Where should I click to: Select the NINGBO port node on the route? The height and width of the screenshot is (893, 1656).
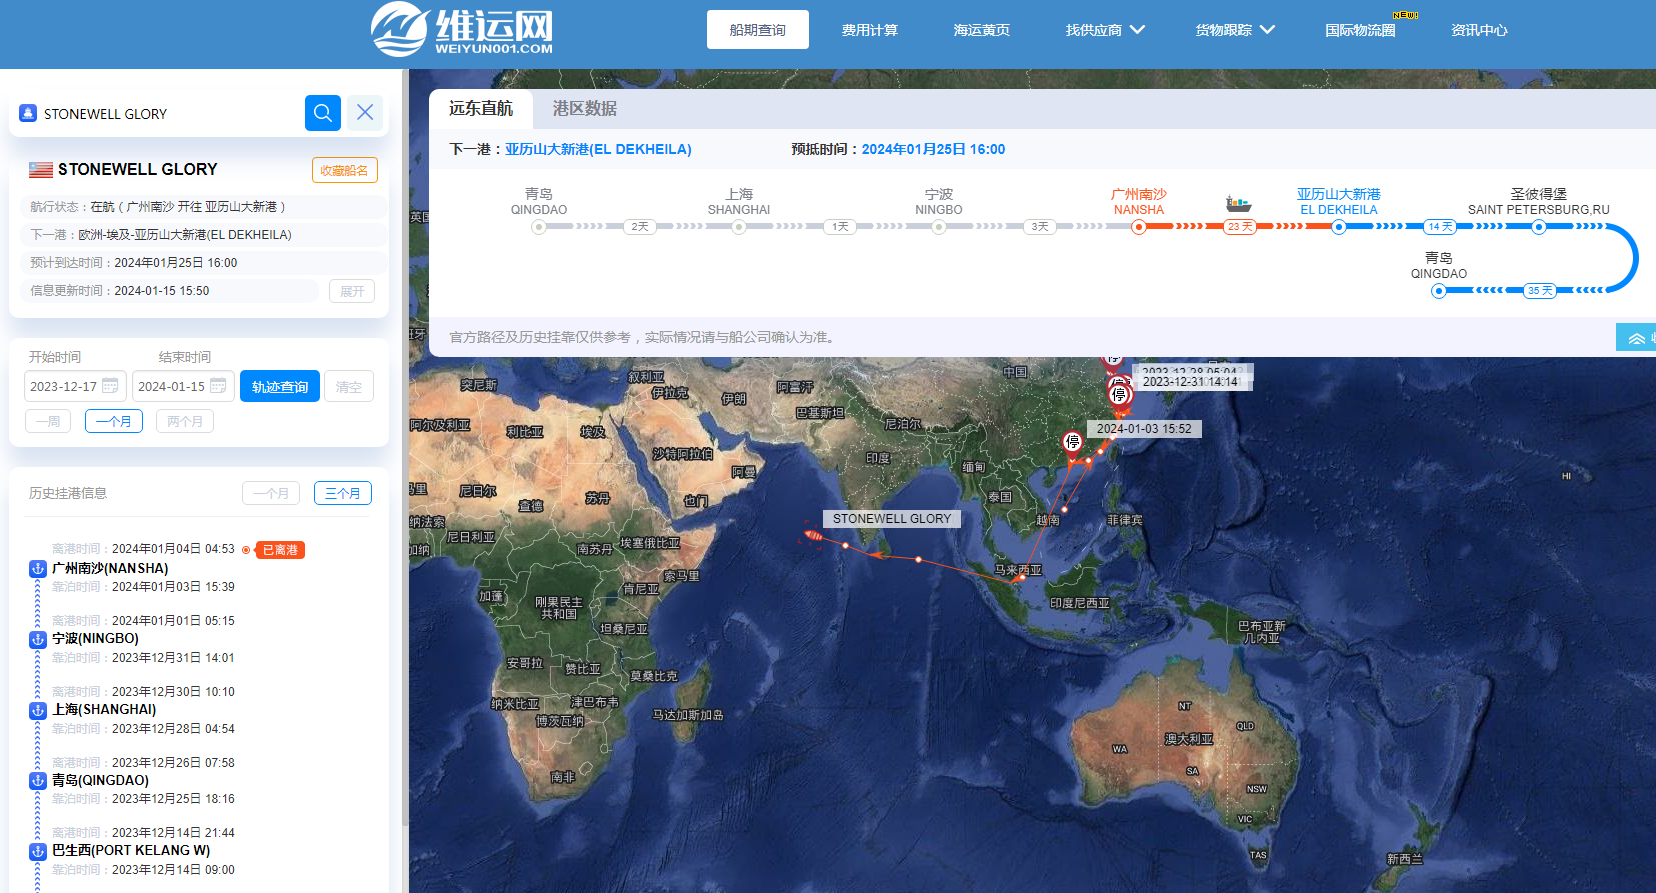938,227
